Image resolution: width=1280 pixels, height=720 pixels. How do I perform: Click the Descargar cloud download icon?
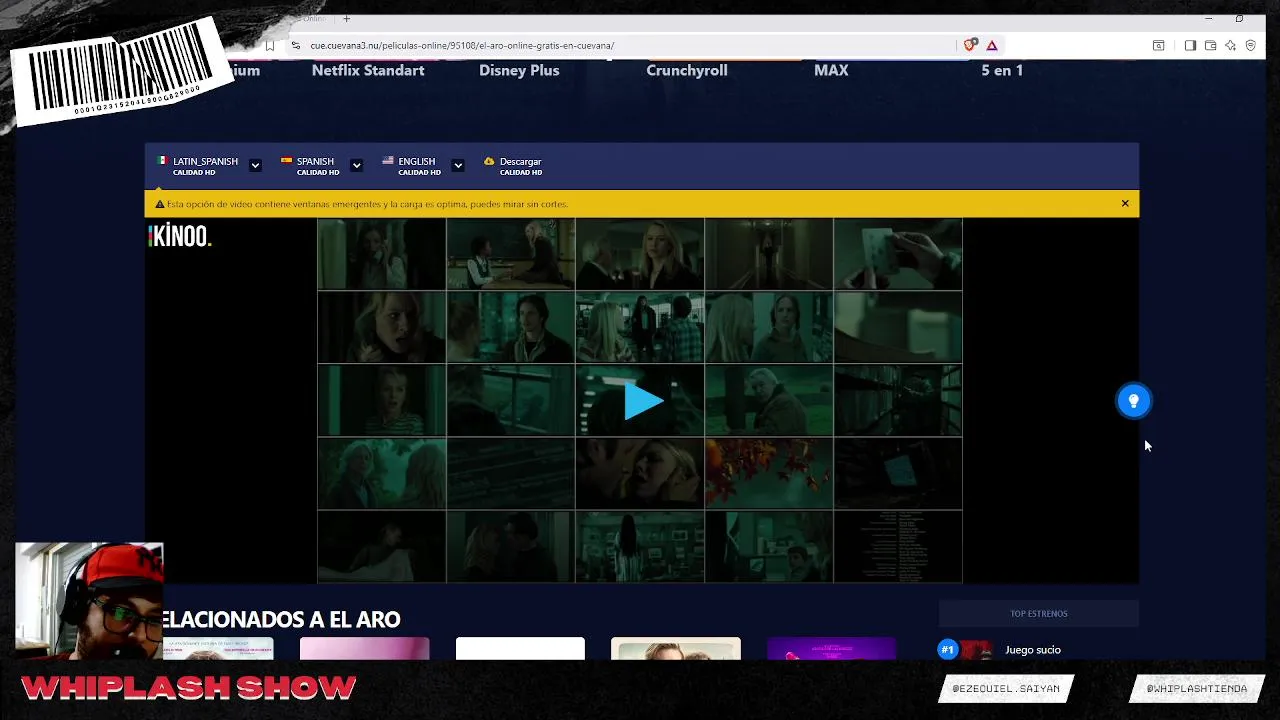[x=489, y=161]
